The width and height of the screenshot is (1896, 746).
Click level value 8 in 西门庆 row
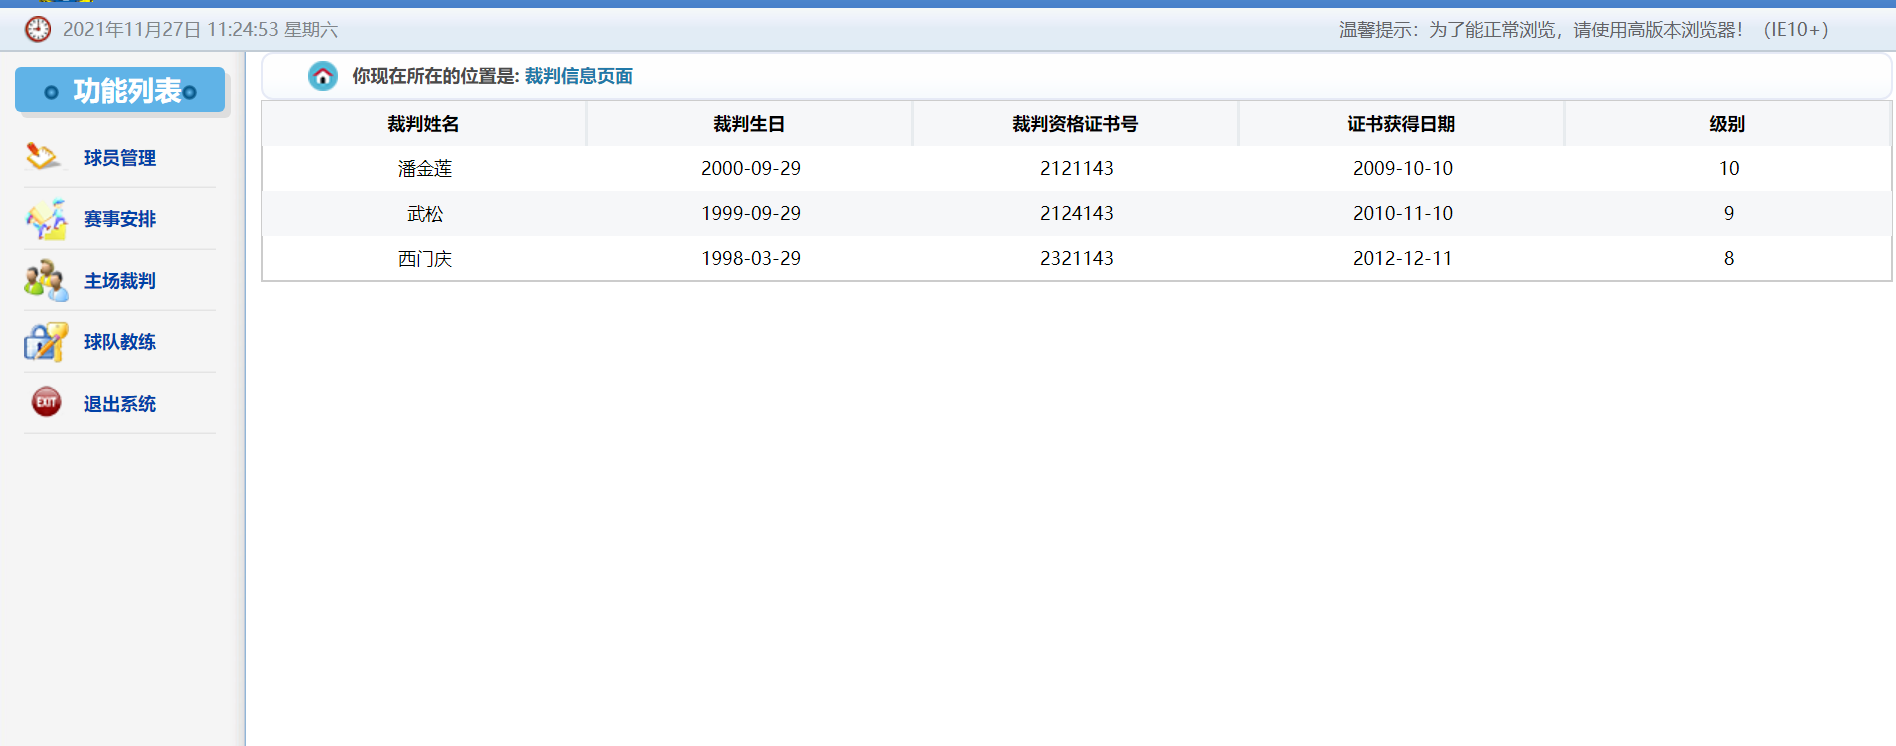click(1729, 258)
